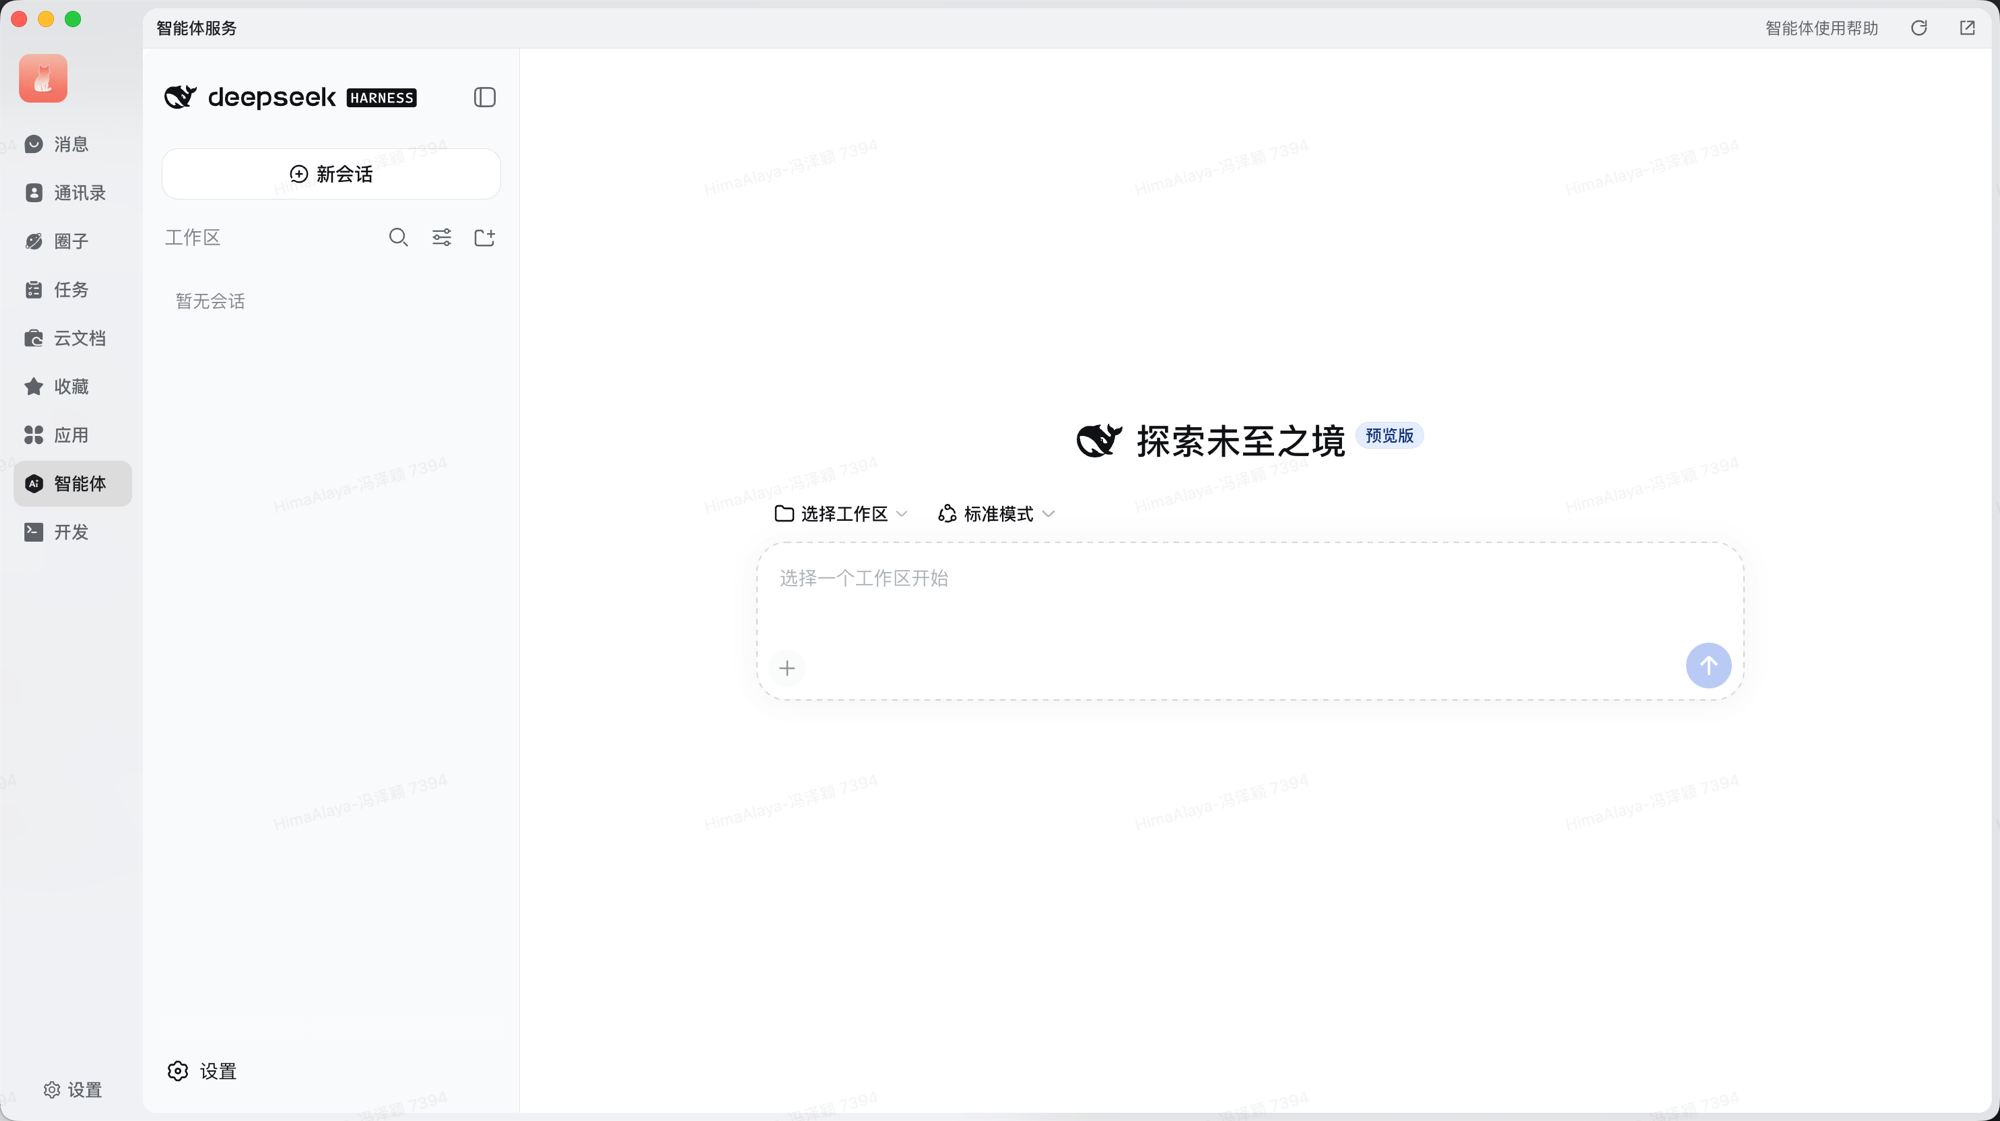Open 收藏 favorites section
2000x1121 pixels.
point(72,387)
